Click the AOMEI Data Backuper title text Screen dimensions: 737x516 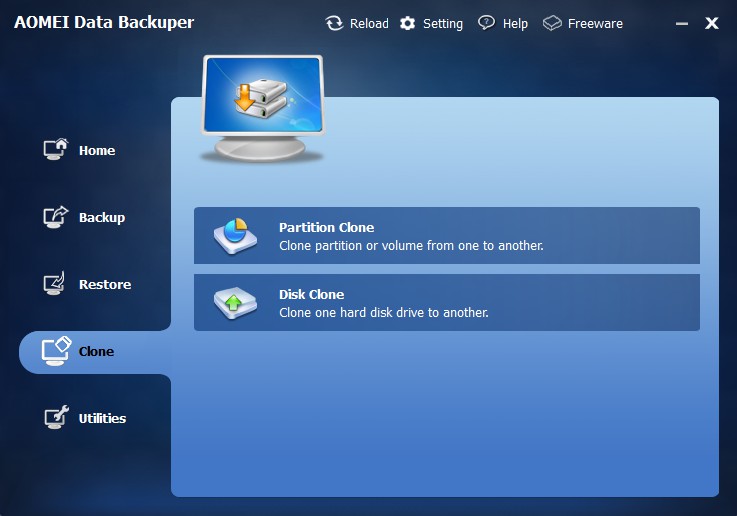[x=104, y=22]
